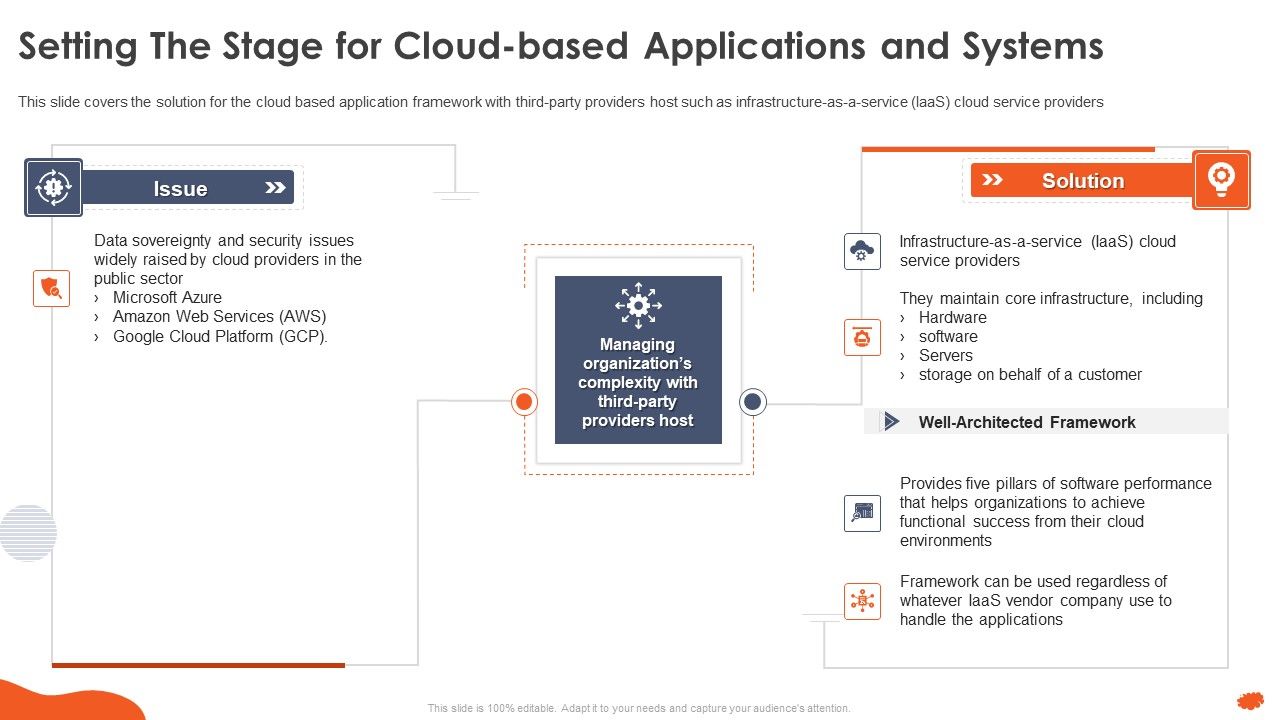Click the performance dashboard icon by five pillars
This screenshot has width=1280, height=720.
click(x=862, y=513)
